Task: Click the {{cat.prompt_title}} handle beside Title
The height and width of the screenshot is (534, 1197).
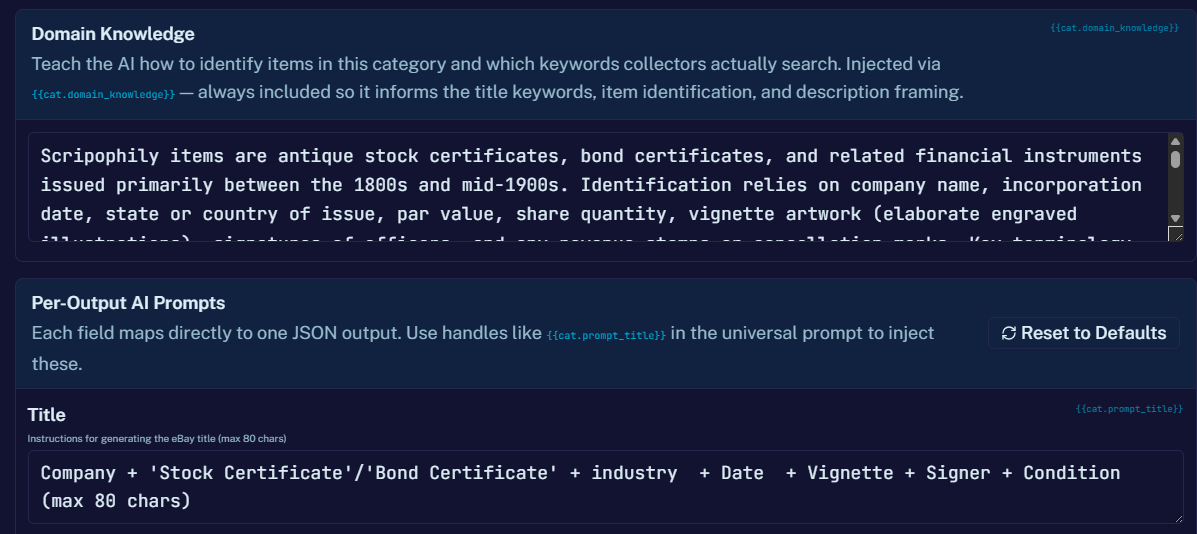Action: 1129,409
